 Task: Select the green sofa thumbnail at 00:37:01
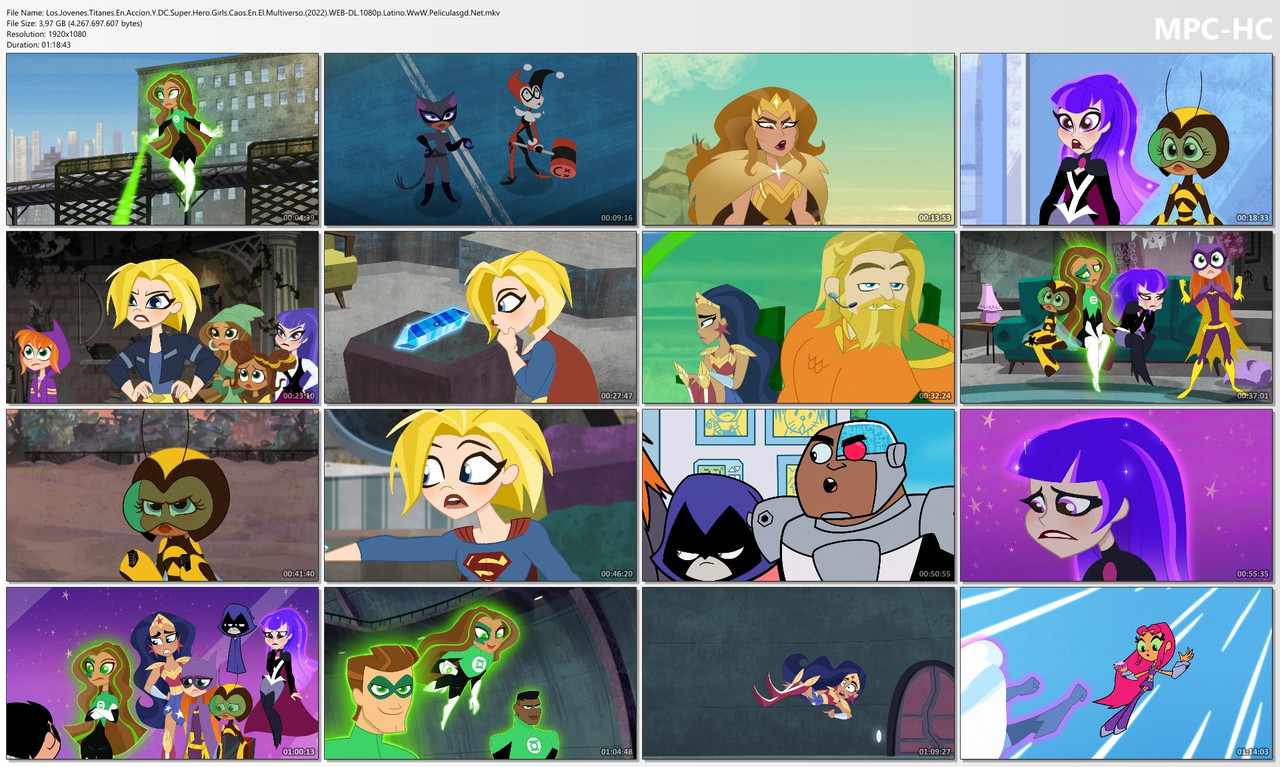[1117, 317]
